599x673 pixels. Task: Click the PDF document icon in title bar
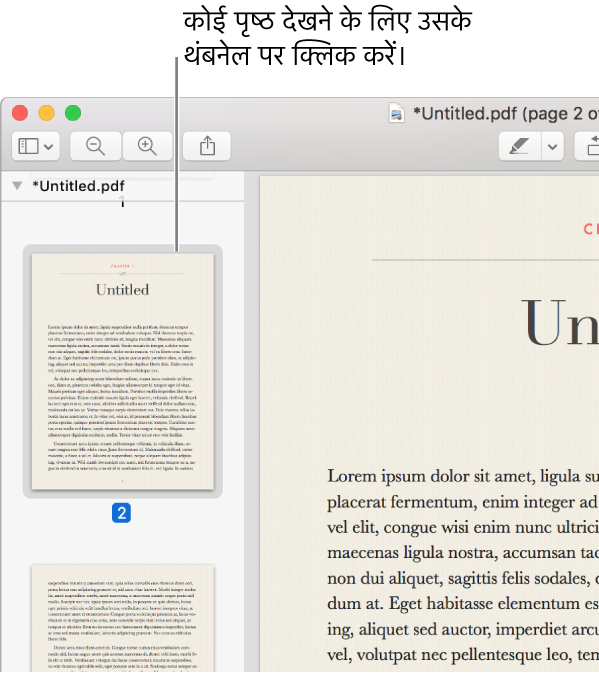[x=397, y=113]
